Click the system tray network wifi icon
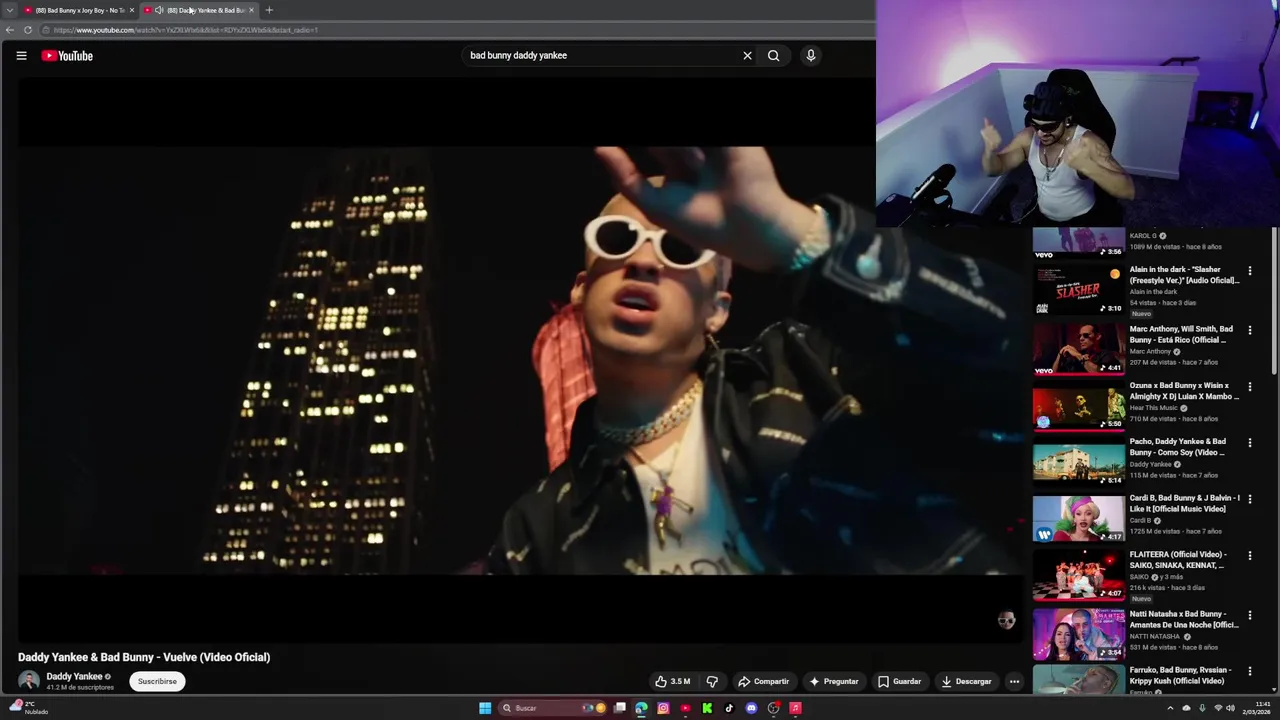The image size is (1280, 720). click(x=1217, y=708)
